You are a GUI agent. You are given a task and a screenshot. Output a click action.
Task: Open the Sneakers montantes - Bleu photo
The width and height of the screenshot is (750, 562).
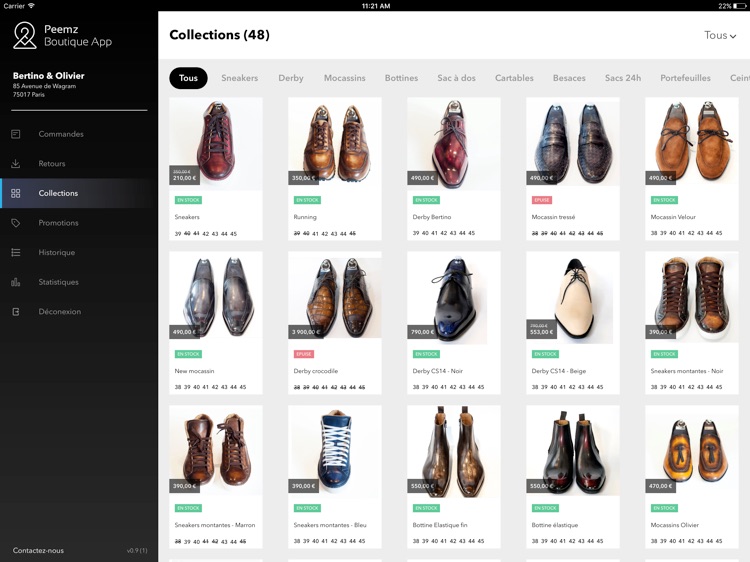point(335,452)
